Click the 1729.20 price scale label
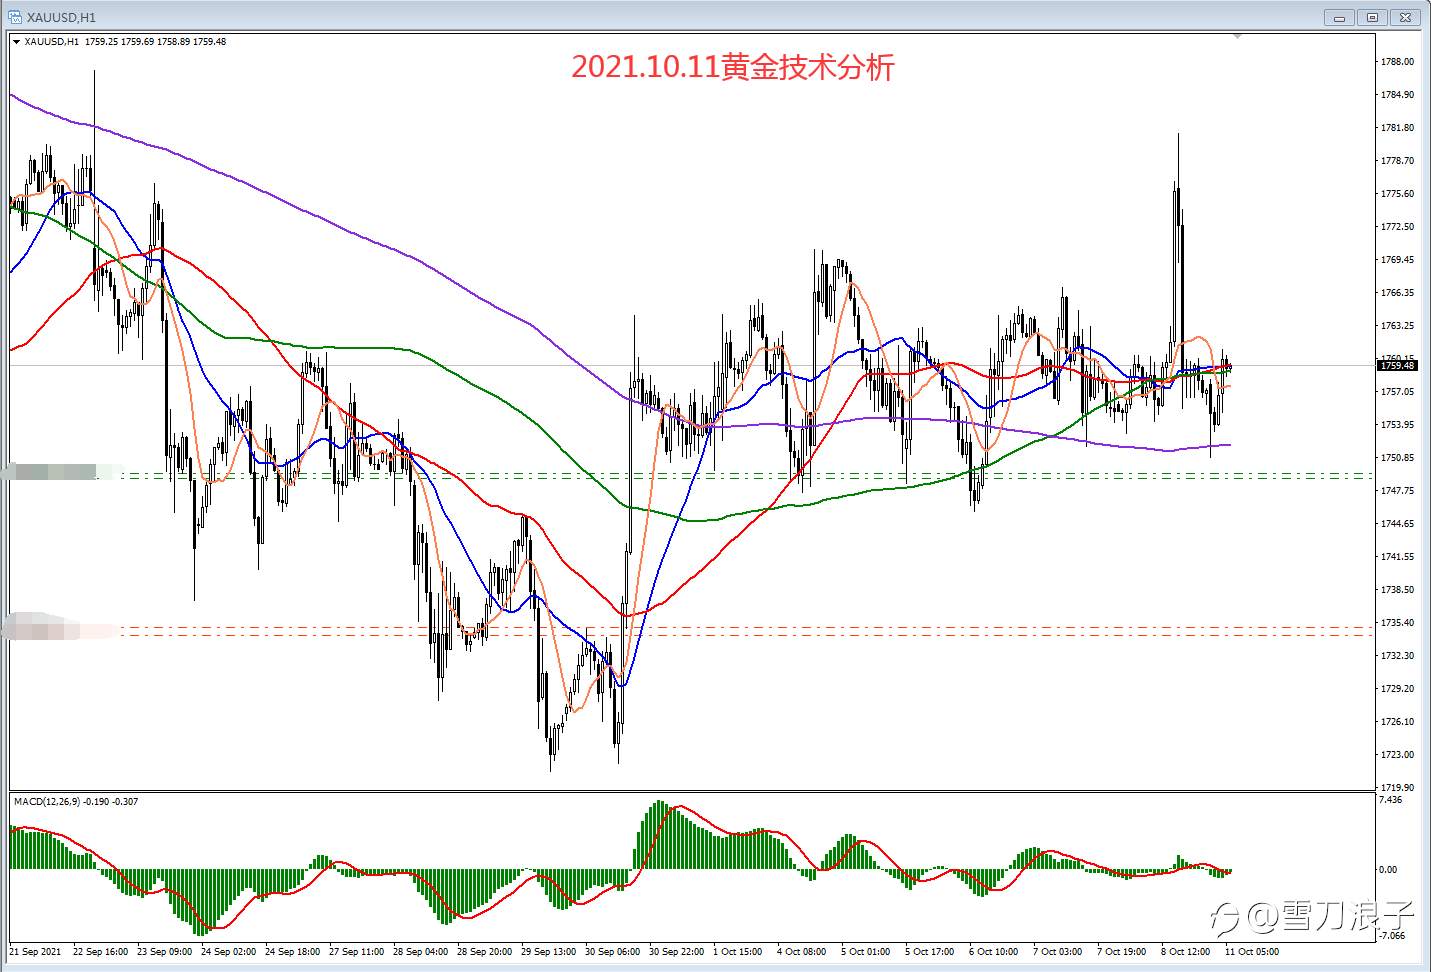This screenshot has height=972, width=1431. [x=1397, y=689]
